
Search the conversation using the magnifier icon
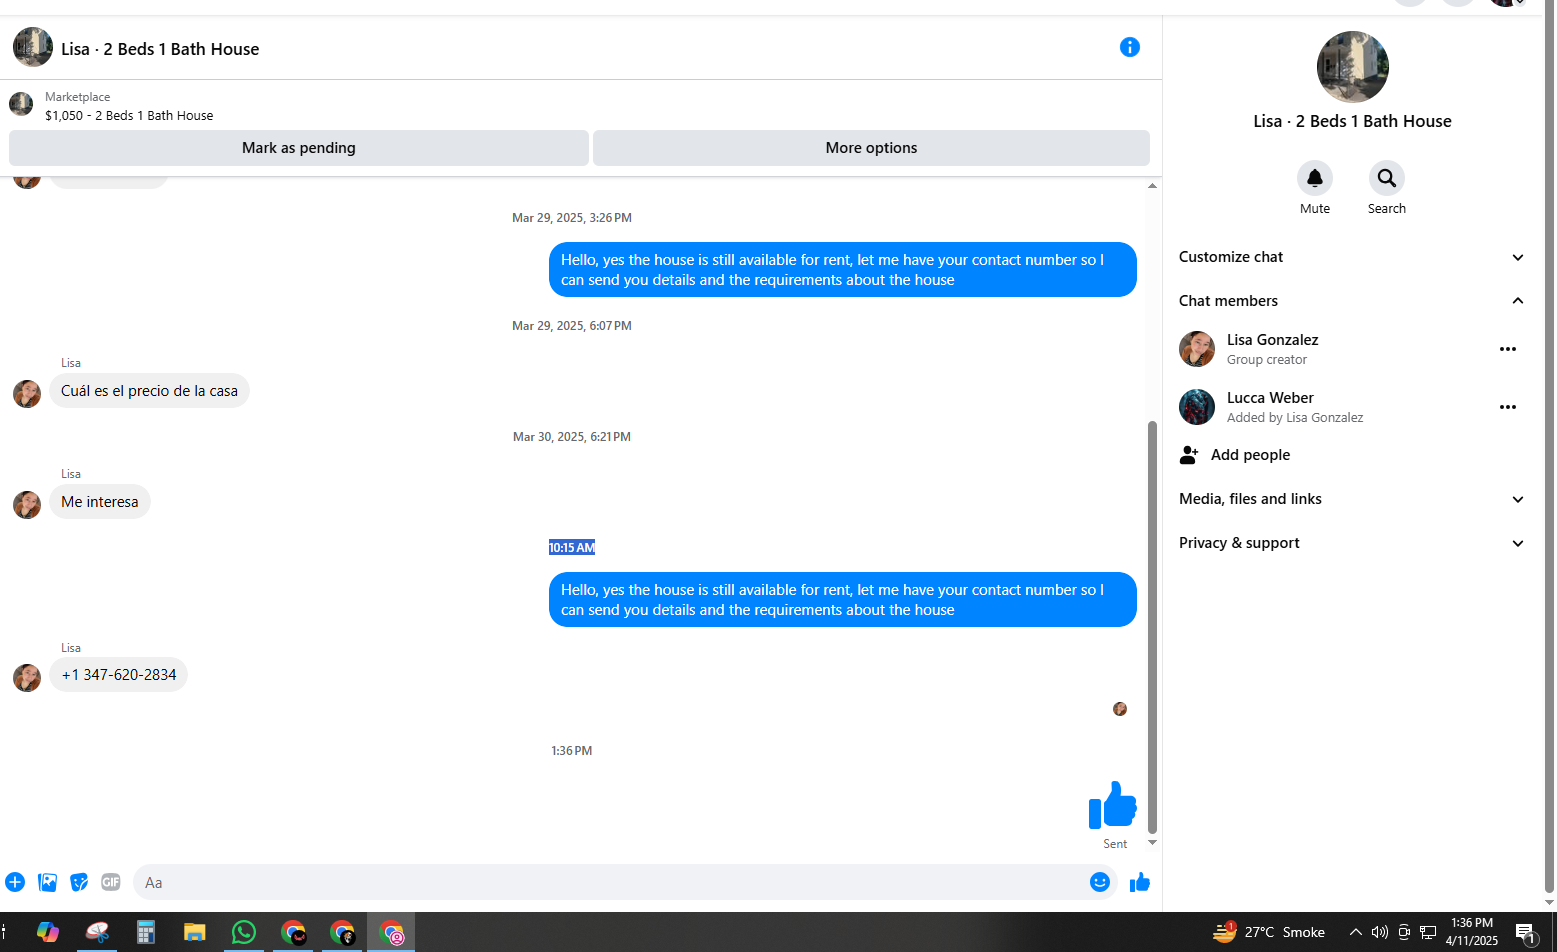(1387, 178)
